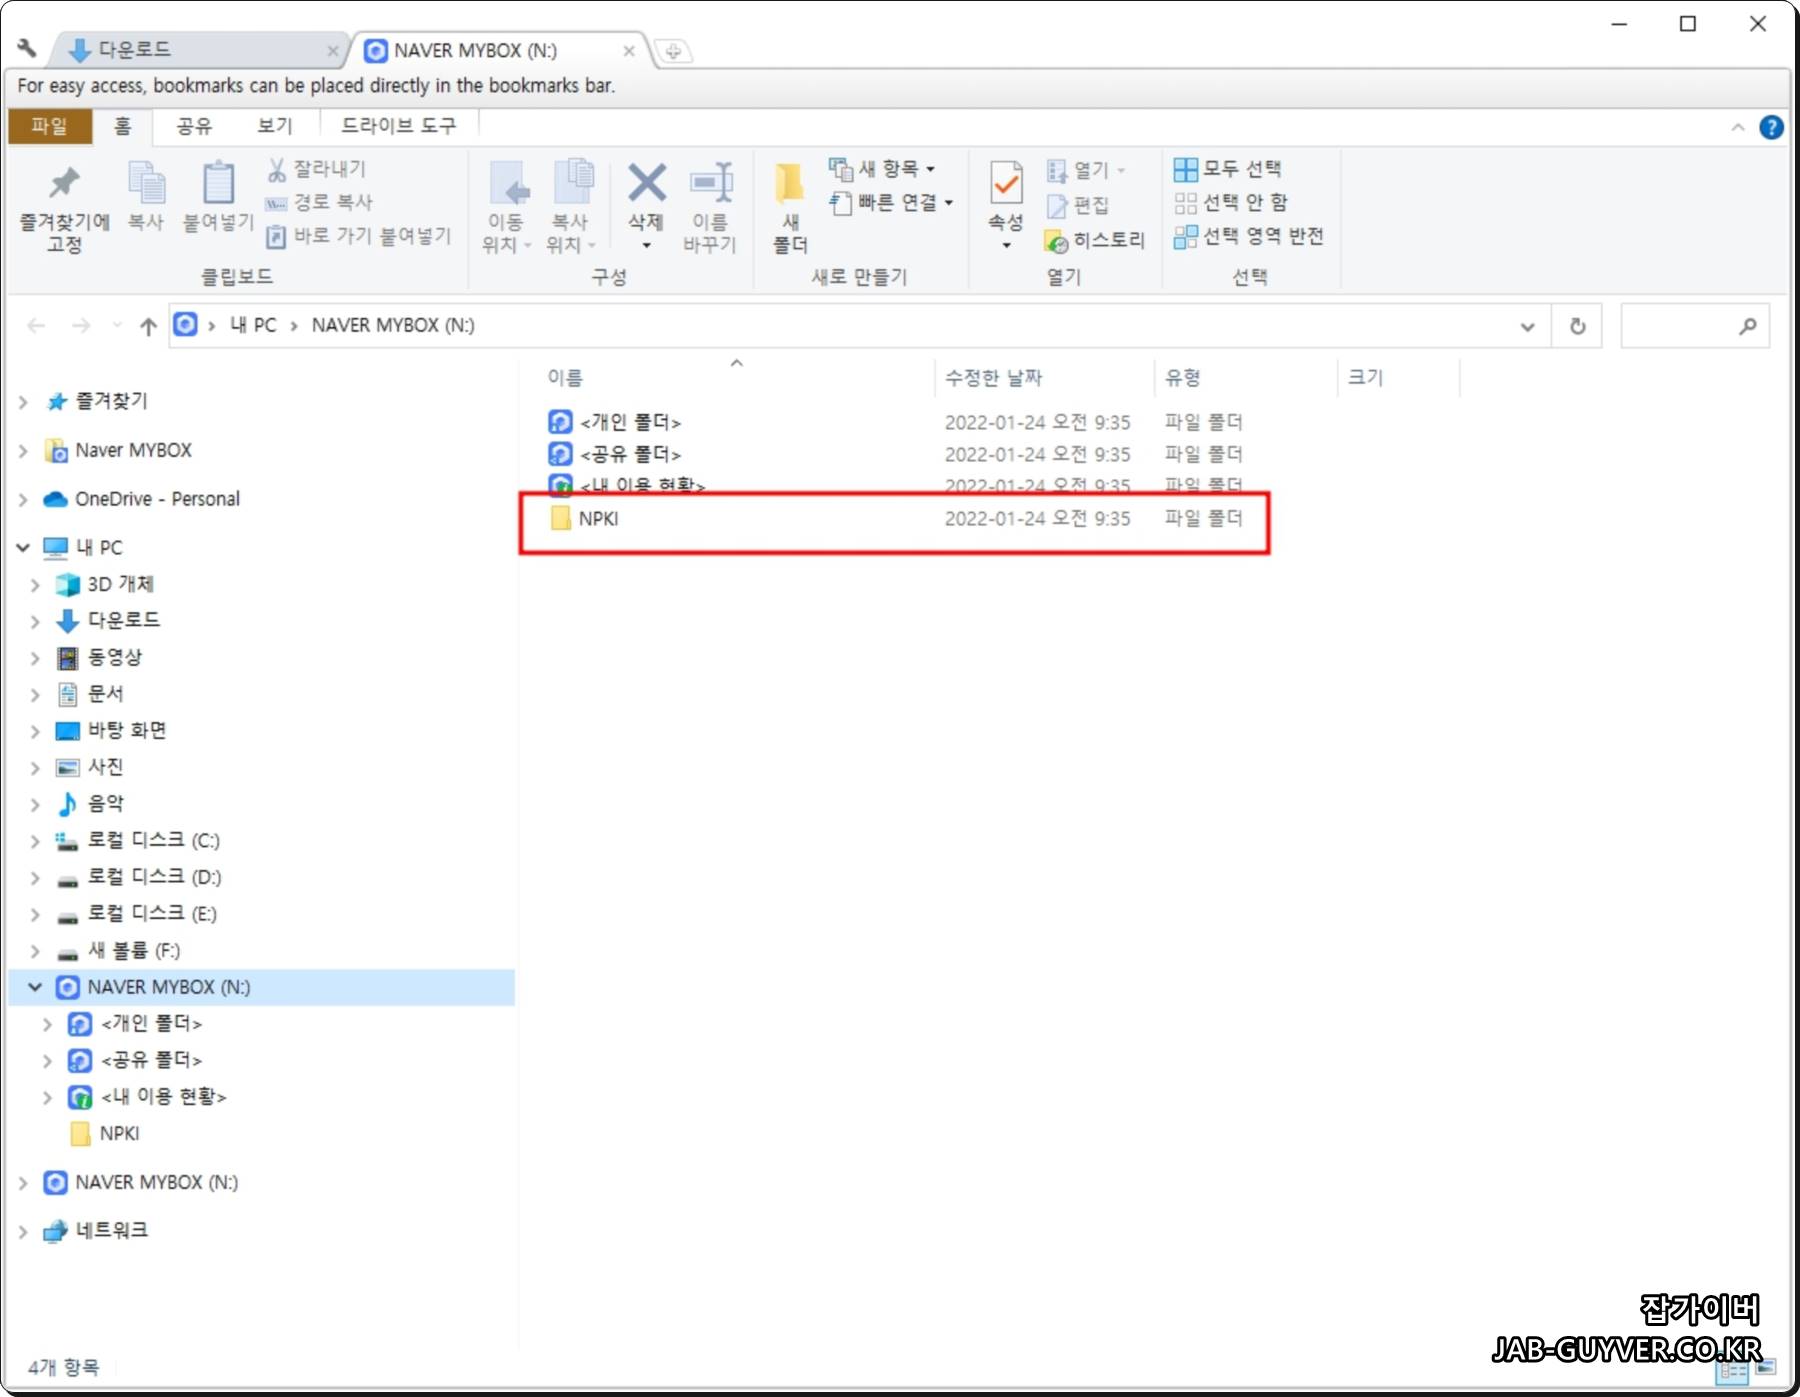Click 선택 안 함 select none
Screen dimensions: 1800x1397
pos(1230,203)
